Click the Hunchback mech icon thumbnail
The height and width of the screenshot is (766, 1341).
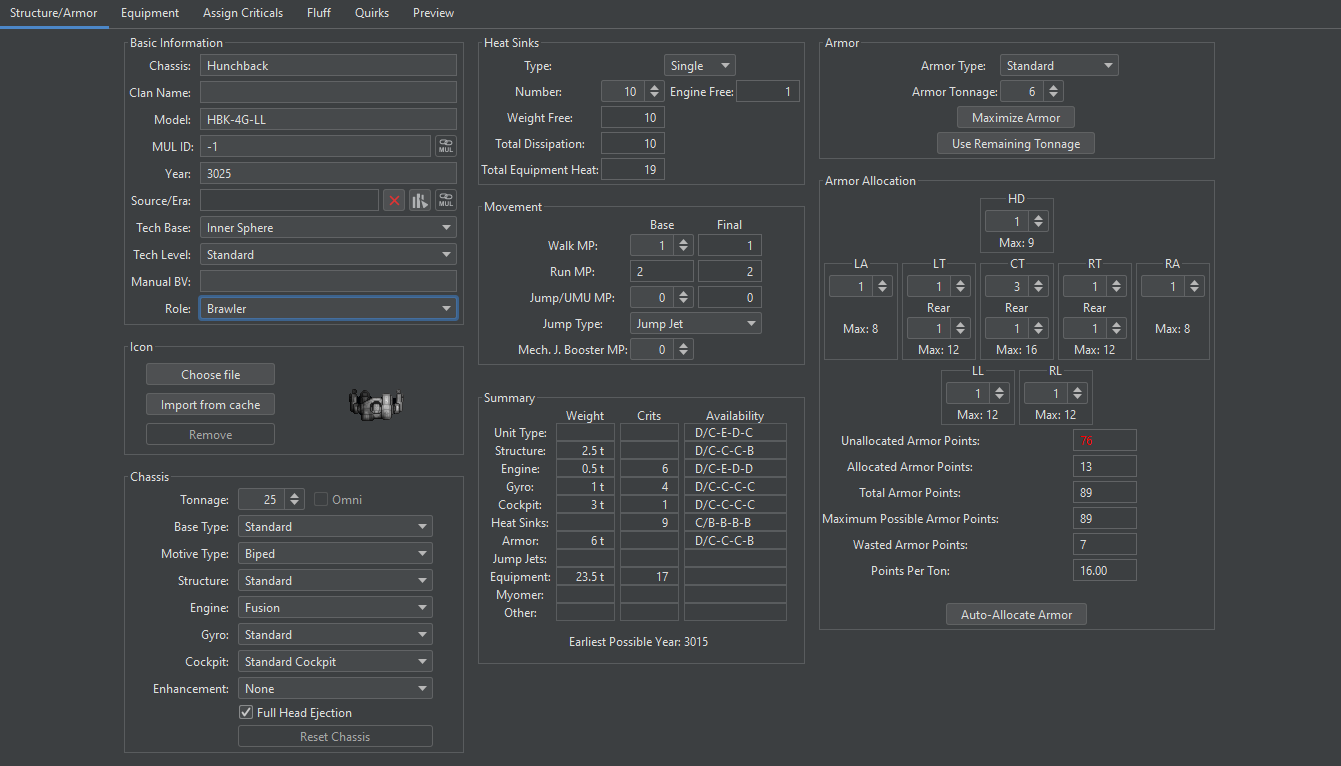[375, 403]
